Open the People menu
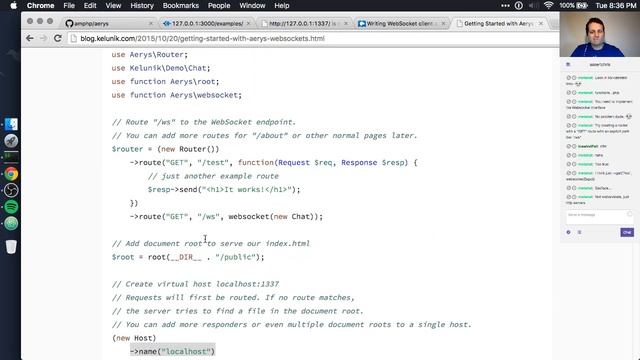The image size is (640, 360). (219, 6)
